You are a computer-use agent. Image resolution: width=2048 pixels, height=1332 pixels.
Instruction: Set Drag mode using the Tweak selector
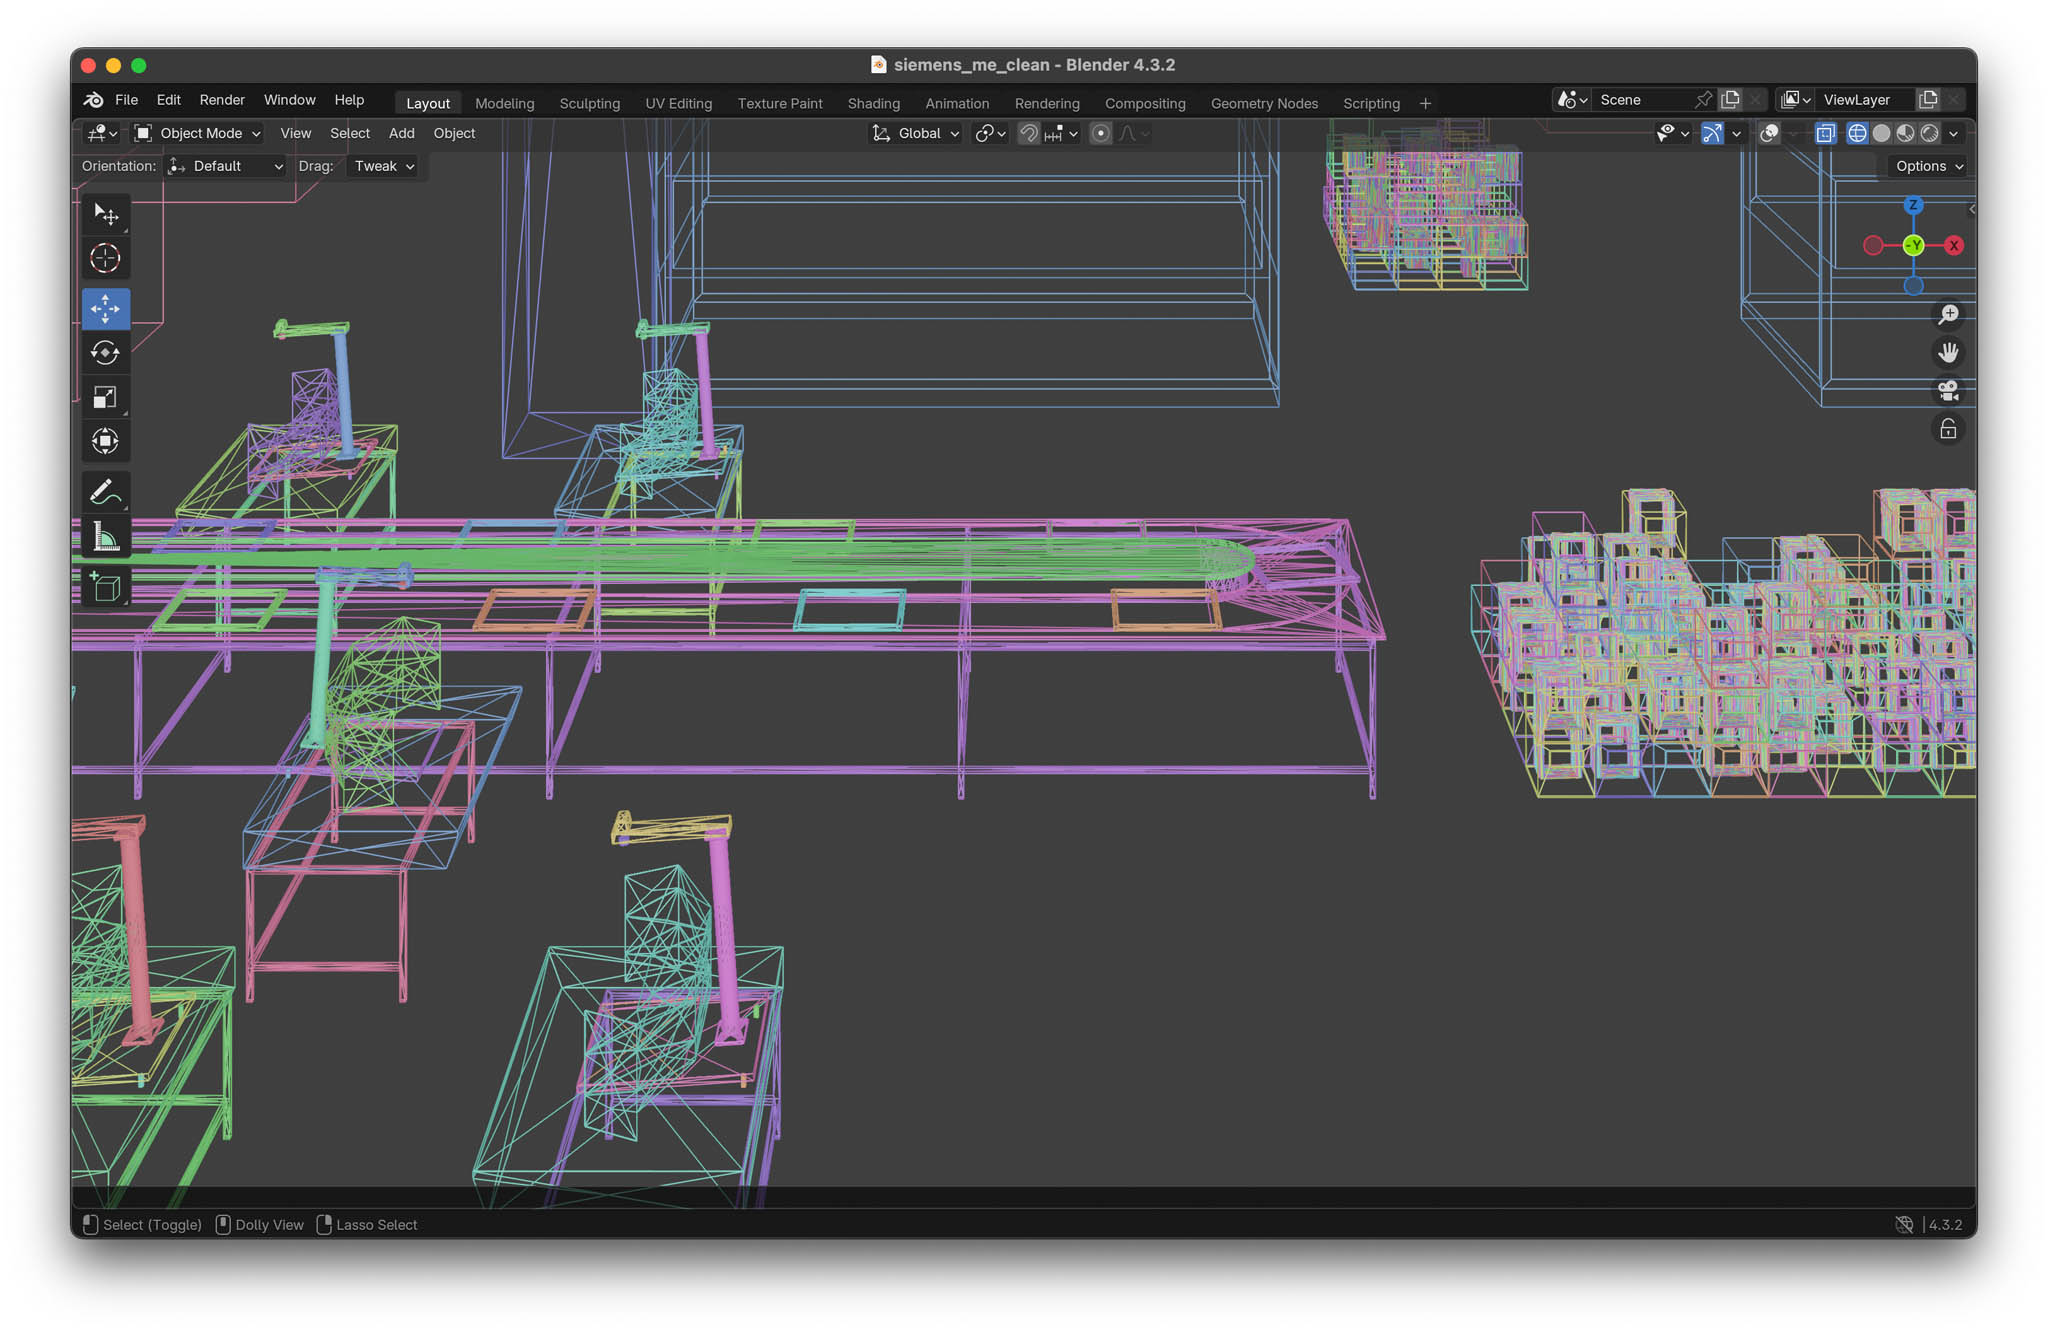(x=382, y=166)
